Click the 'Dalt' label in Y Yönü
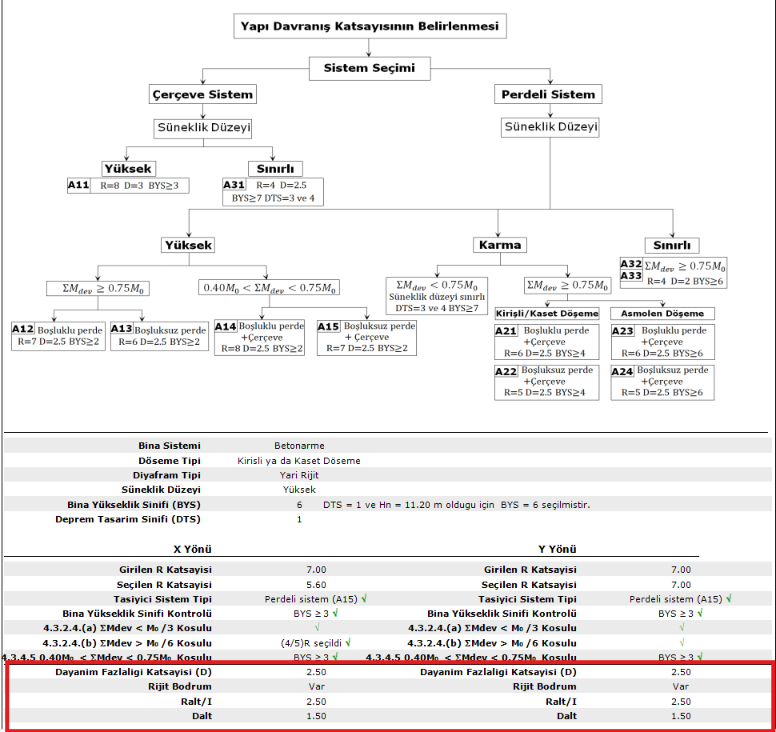The width and height of the screenshot is (776, 732). [x=567, y=716]
